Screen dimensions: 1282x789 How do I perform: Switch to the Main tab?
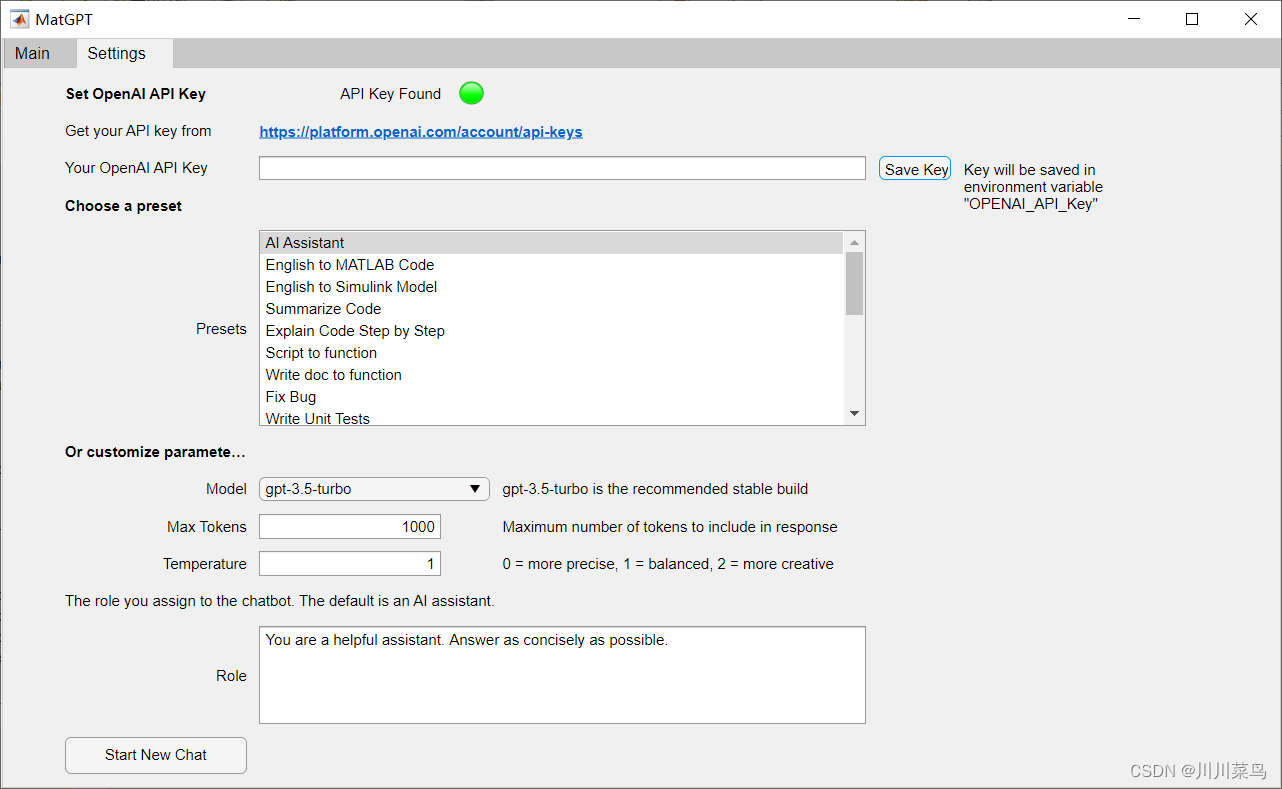(33, 53)
